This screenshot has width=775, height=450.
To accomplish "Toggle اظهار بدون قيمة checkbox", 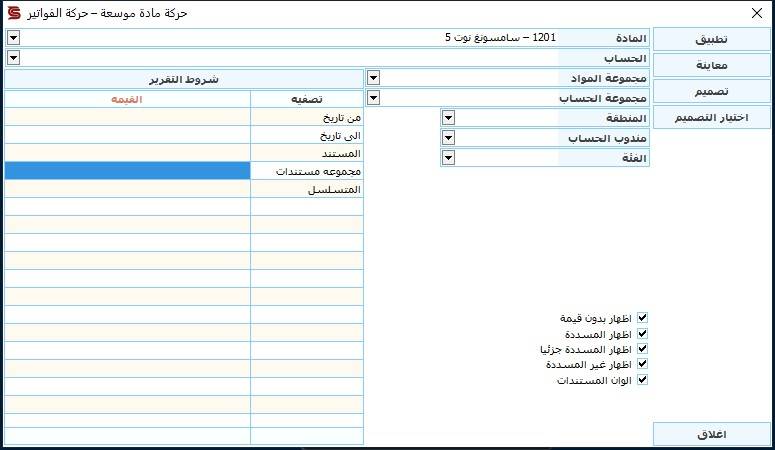I will click(x=642, y=318).
